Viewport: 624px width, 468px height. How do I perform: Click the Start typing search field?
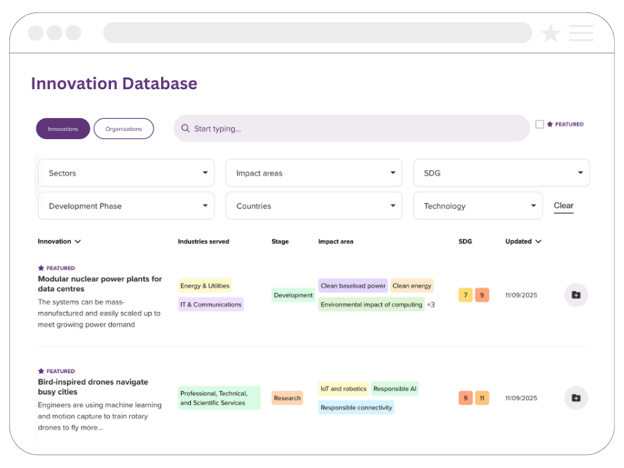click(355, 129)
